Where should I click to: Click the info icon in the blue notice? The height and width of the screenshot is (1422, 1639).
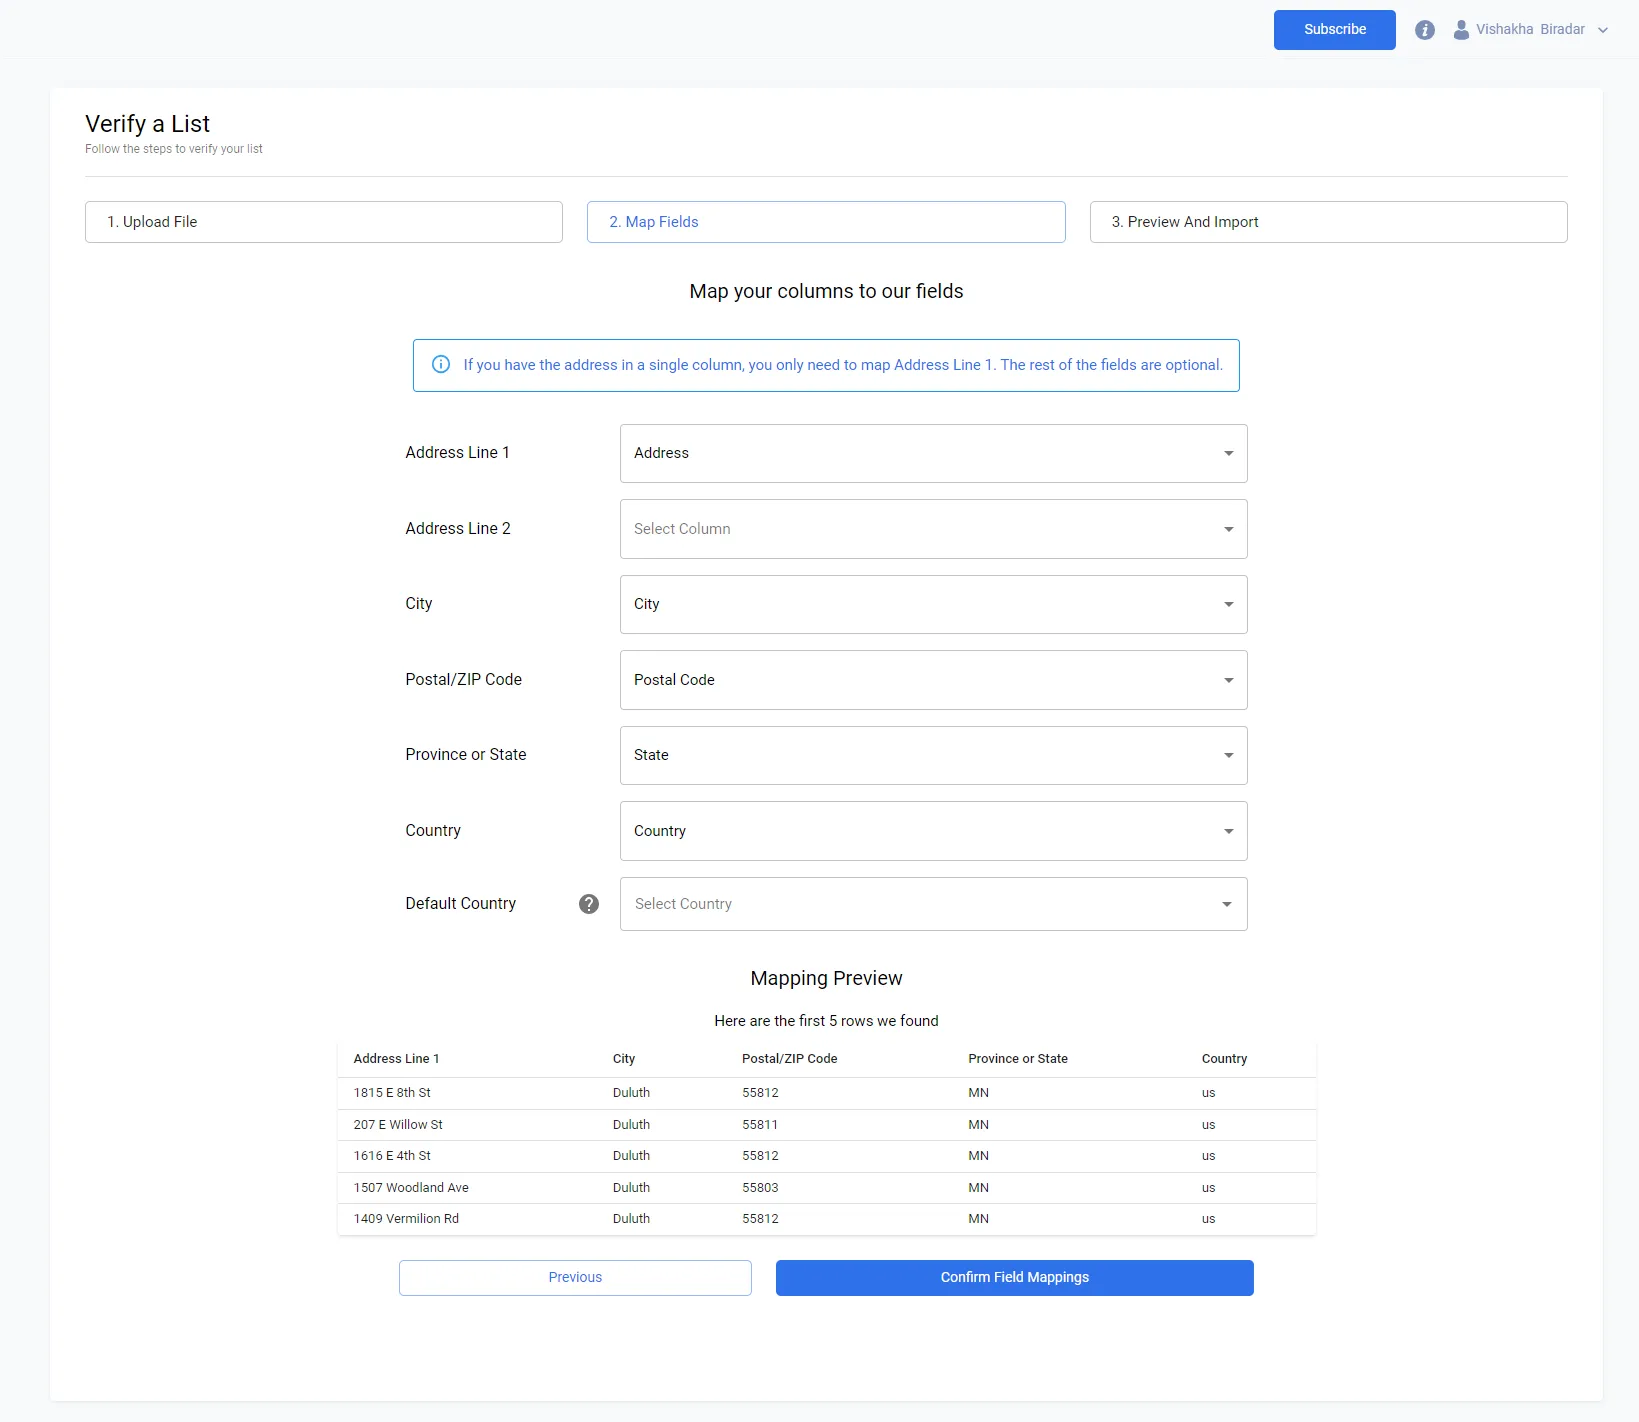pyautogui.click(x=441, y=365)
